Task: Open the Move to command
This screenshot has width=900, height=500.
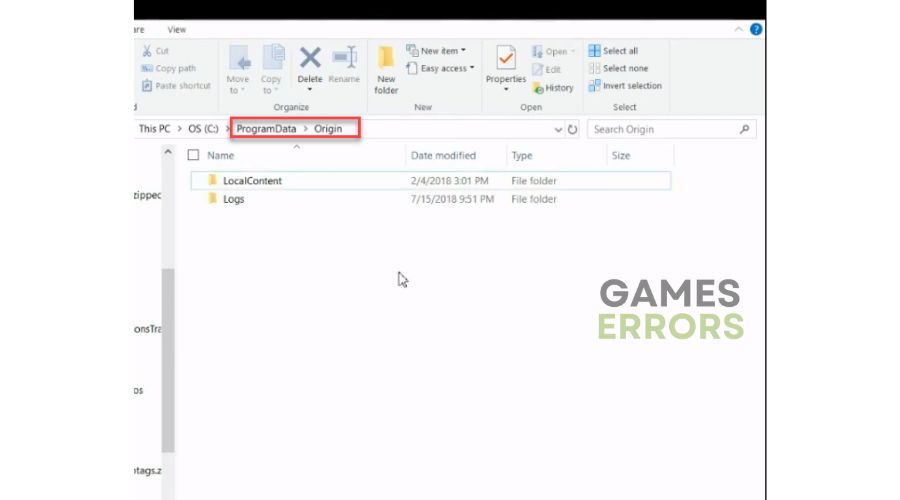Action: click(x=238, y=70)
